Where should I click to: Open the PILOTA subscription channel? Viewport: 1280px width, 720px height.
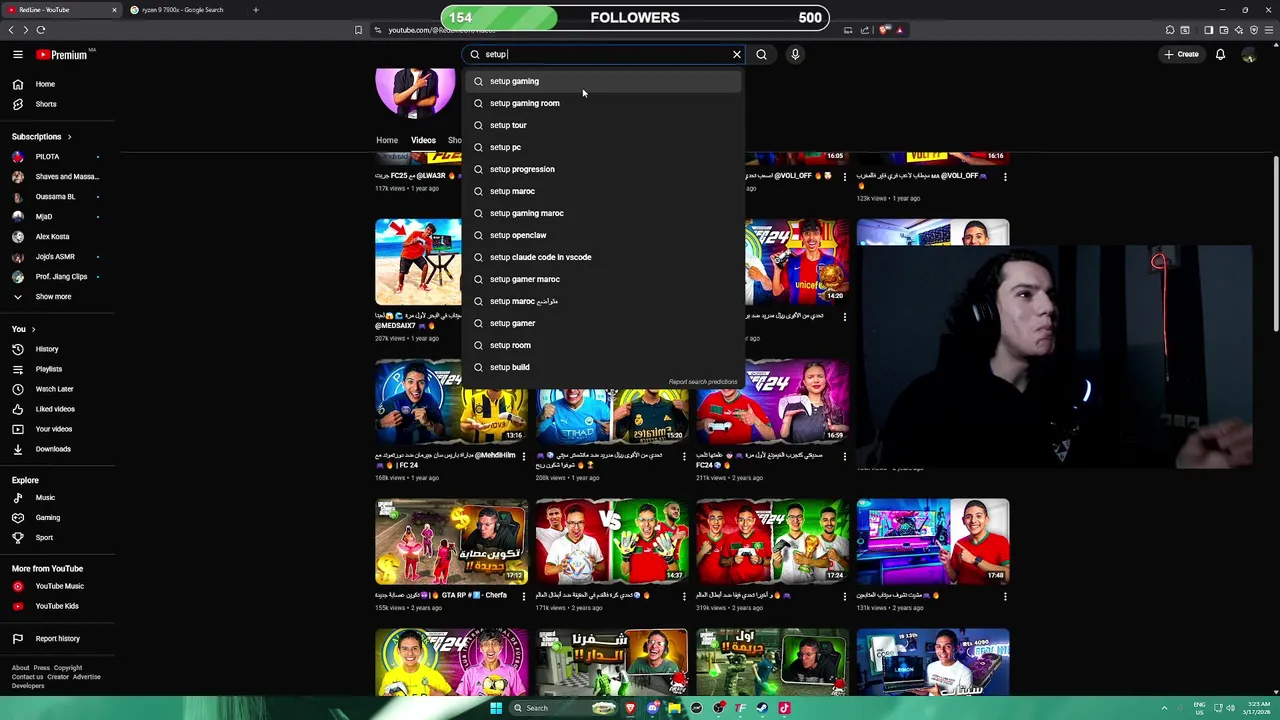point(58,156)
